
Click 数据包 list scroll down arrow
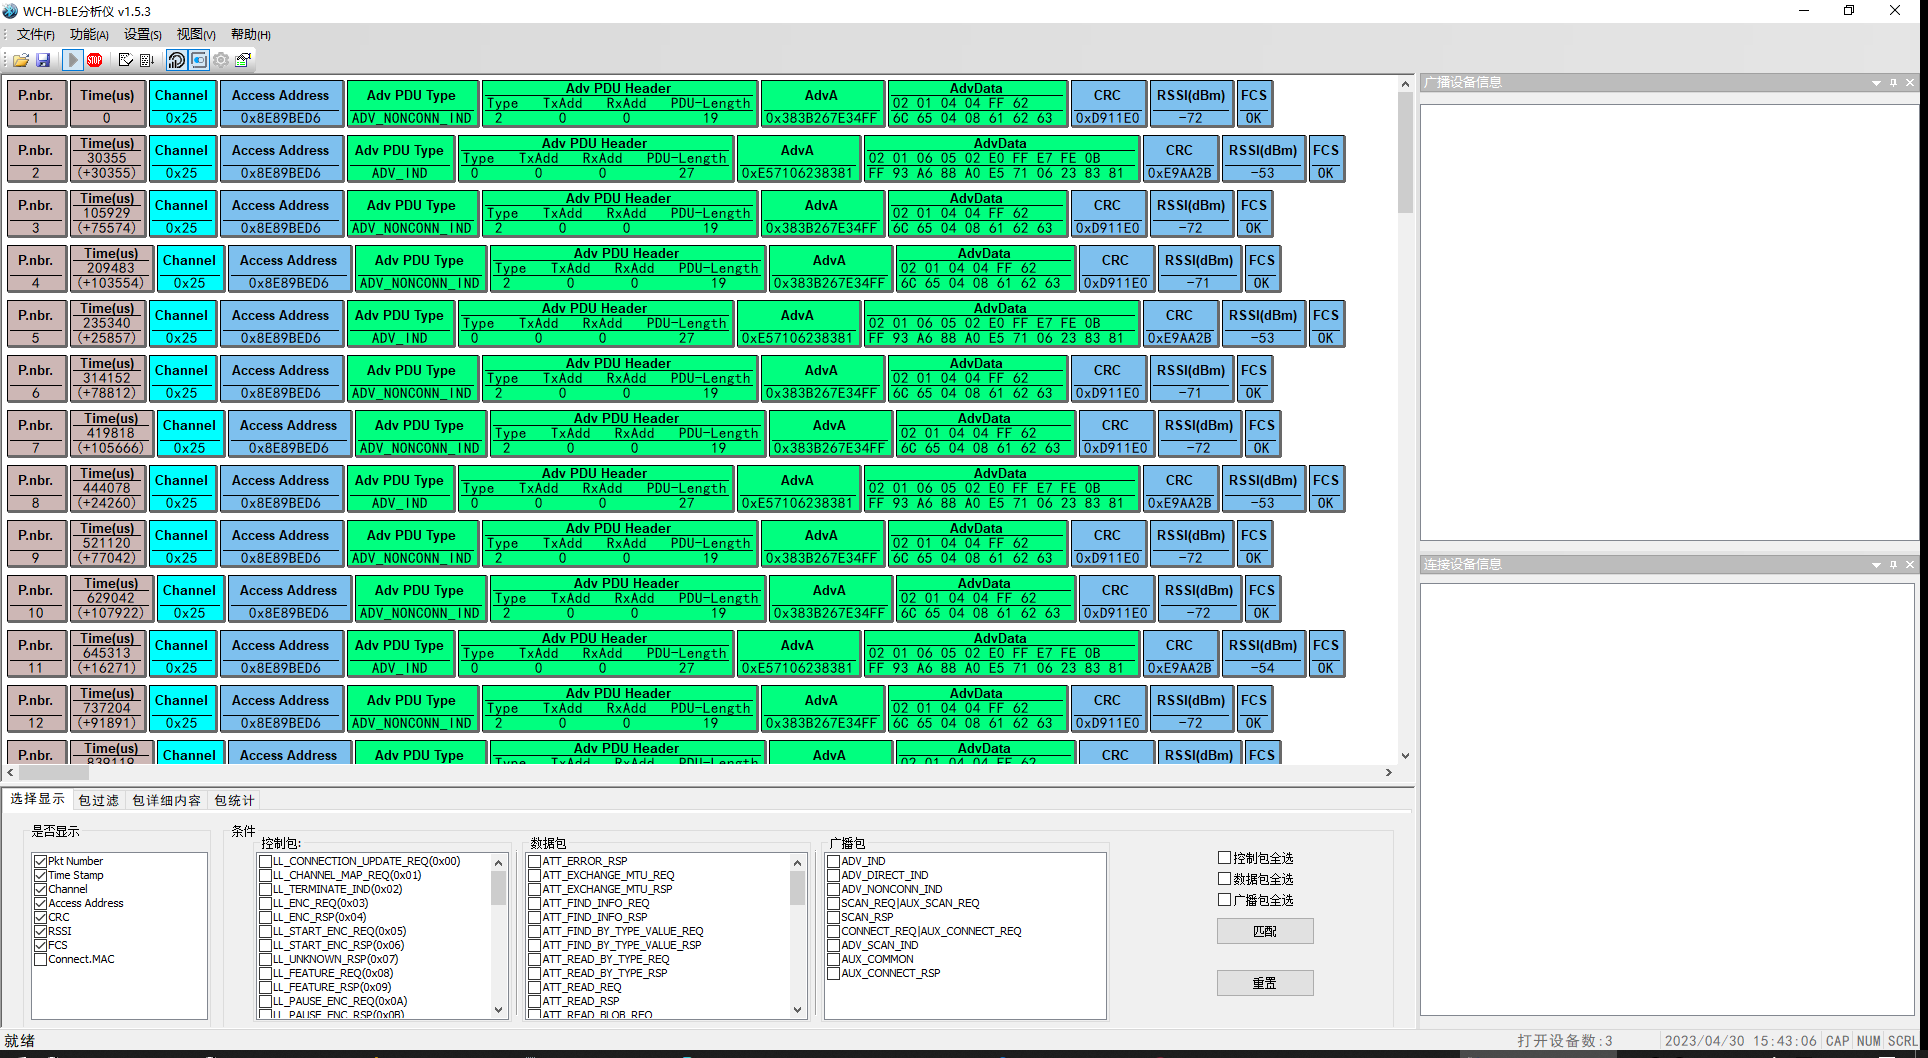(x=797, y=1010)
